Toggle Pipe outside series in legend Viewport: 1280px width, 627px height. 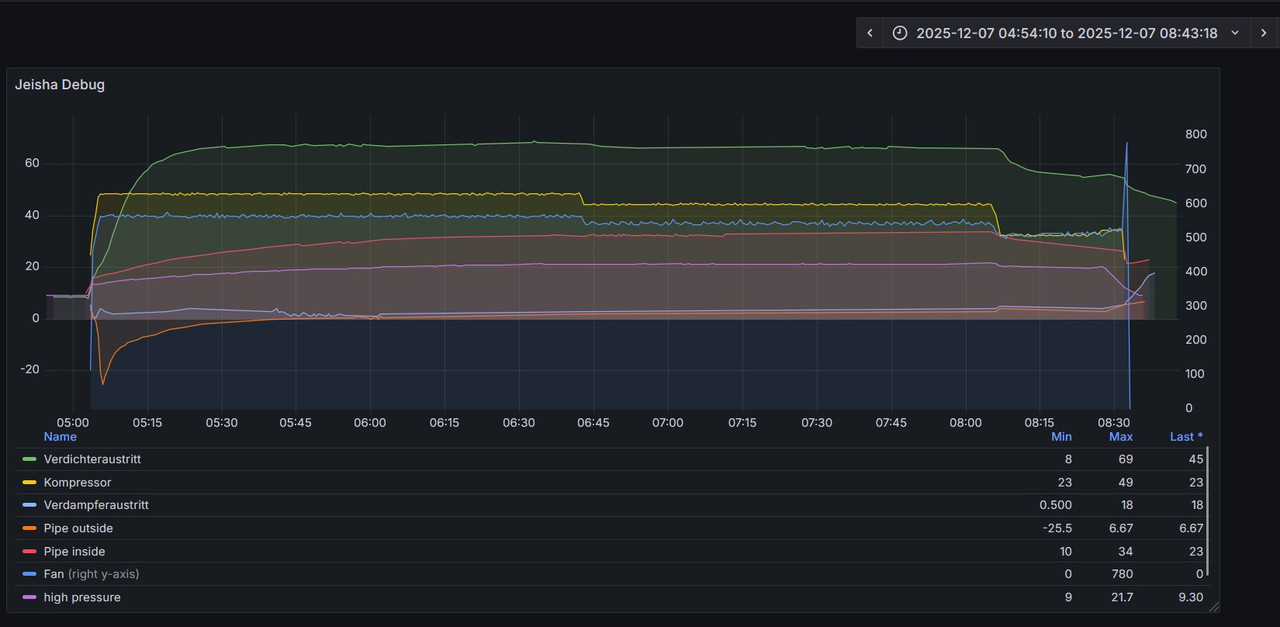tap(78, 529)
